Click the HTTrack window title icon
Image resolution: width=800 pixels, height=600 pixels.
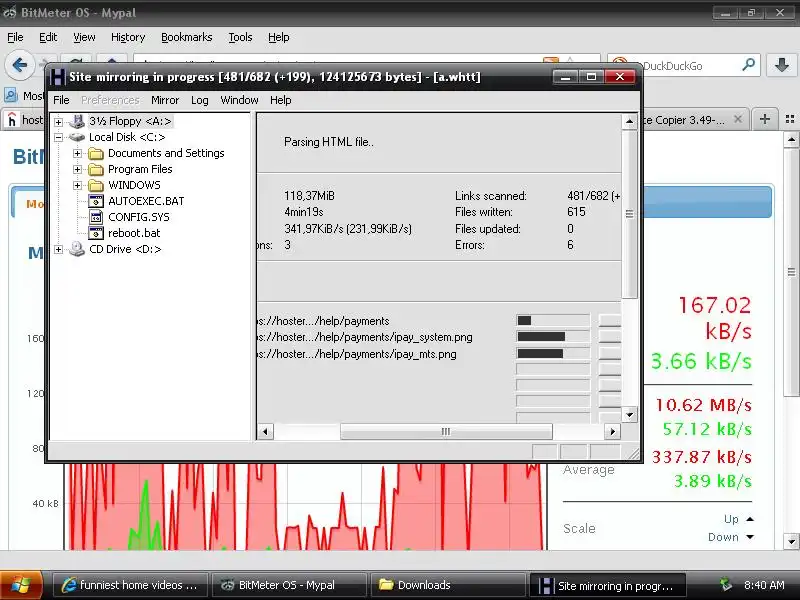click(57, 77)
